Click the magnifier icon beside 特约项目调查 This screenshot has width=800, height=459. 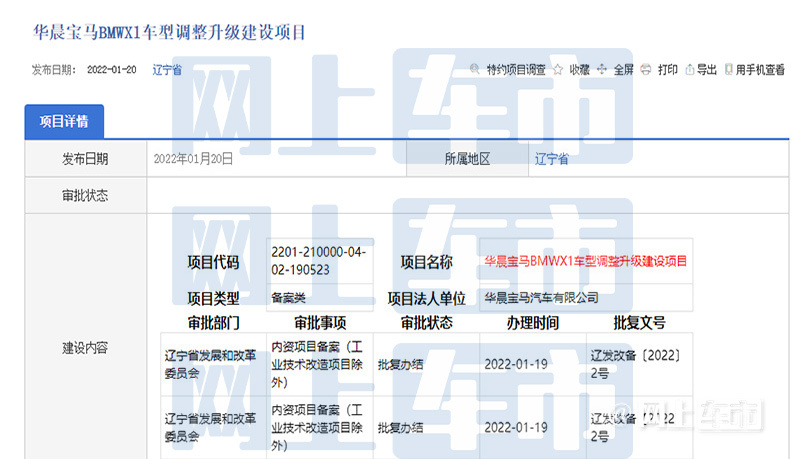pos(475,69)
